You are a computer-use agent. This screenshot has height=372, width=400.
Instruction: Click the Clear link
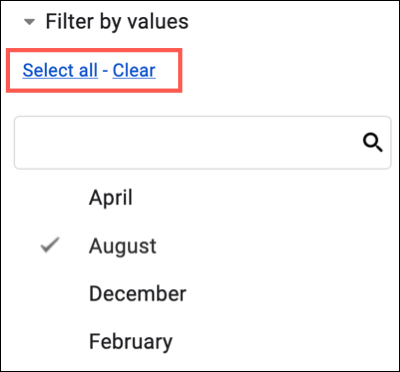click(x=134, y=70)
